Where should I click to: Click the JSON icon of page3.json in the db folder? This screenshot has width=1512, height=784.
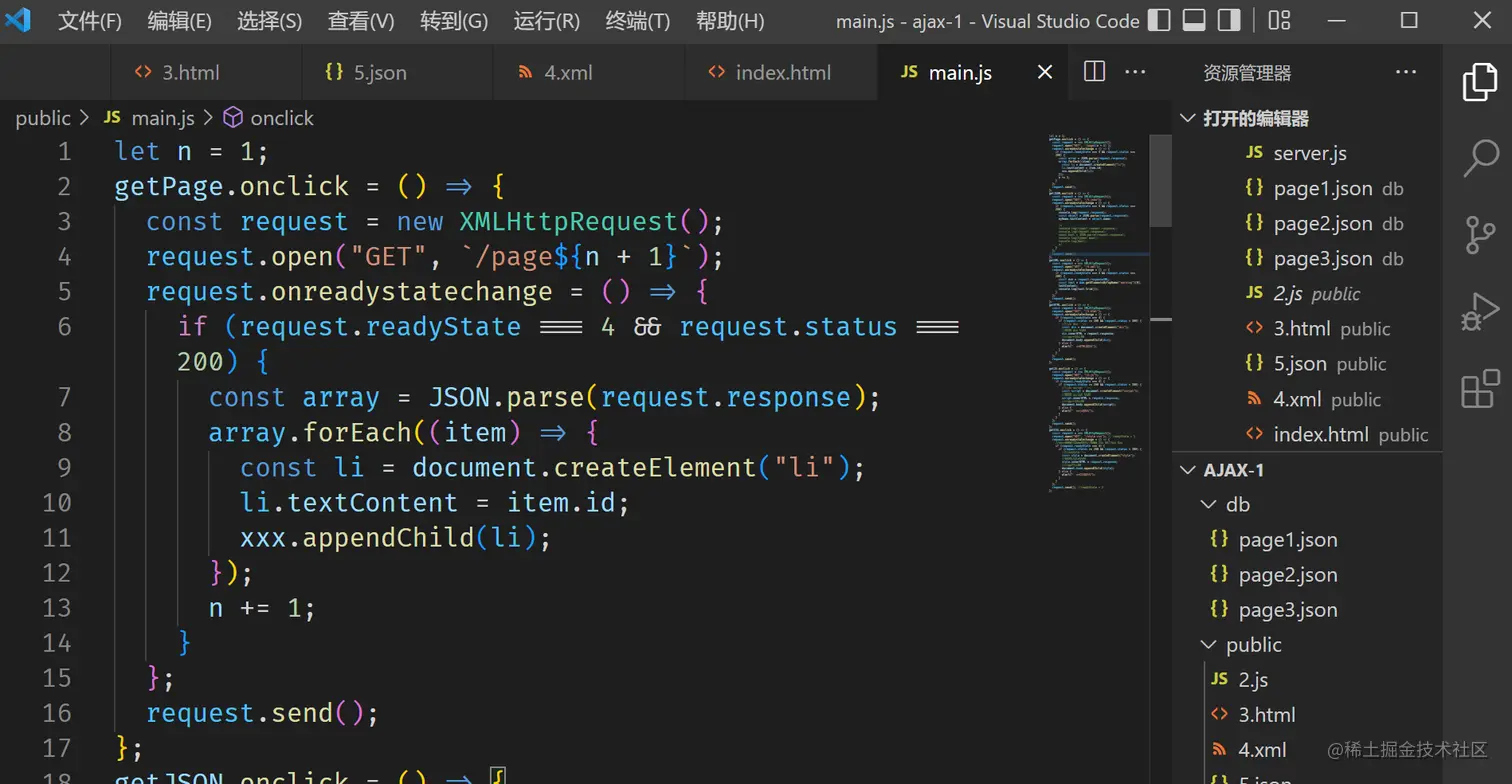pos(1219,609)
